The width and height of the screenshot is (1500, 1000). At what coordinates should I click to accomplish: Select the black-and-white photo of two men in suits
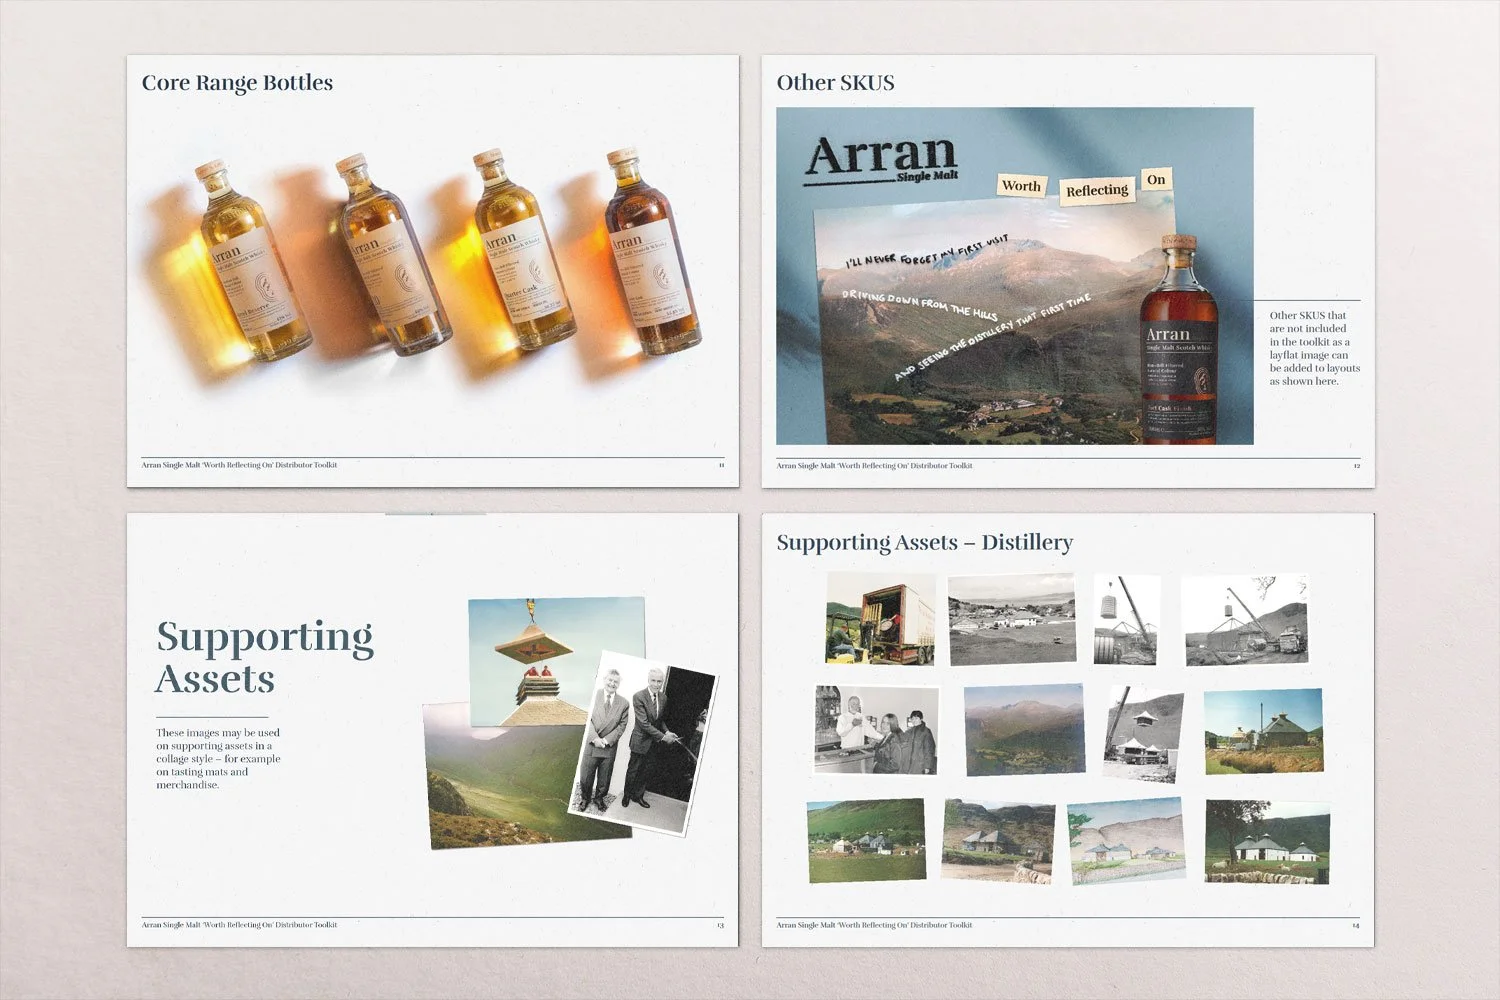(643, 743)
